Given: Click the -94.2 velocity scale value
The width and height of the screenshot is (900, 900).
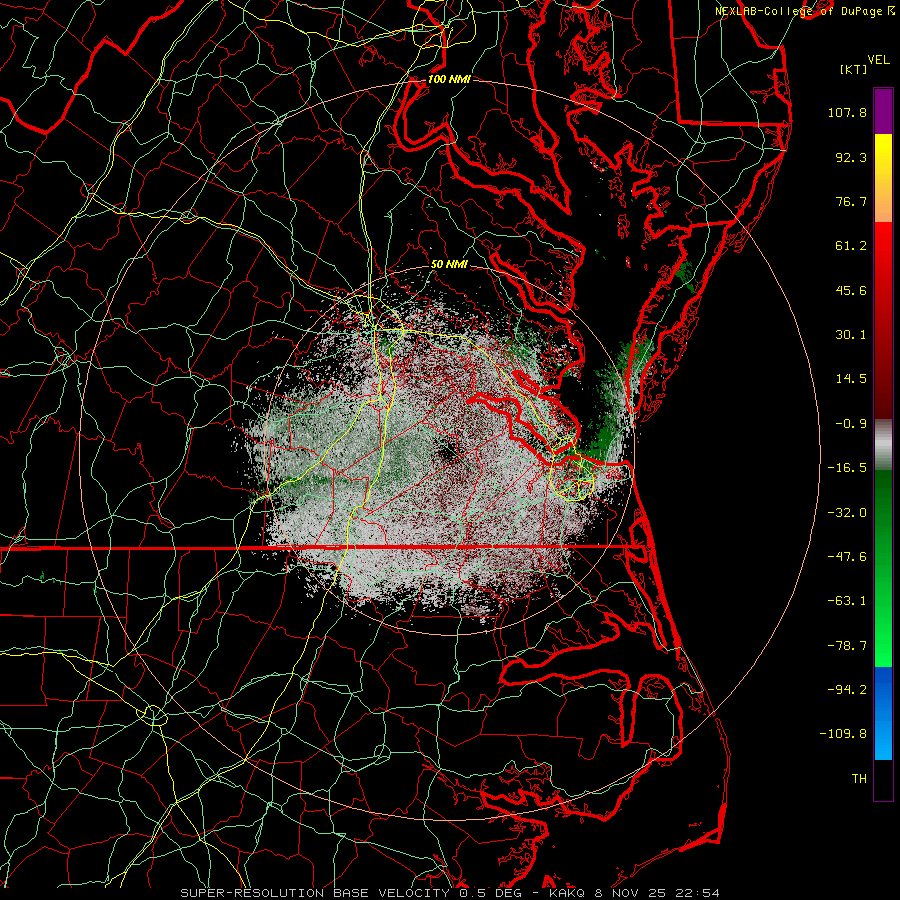Looking at the screenshot, I should click(x=847, y=690).
